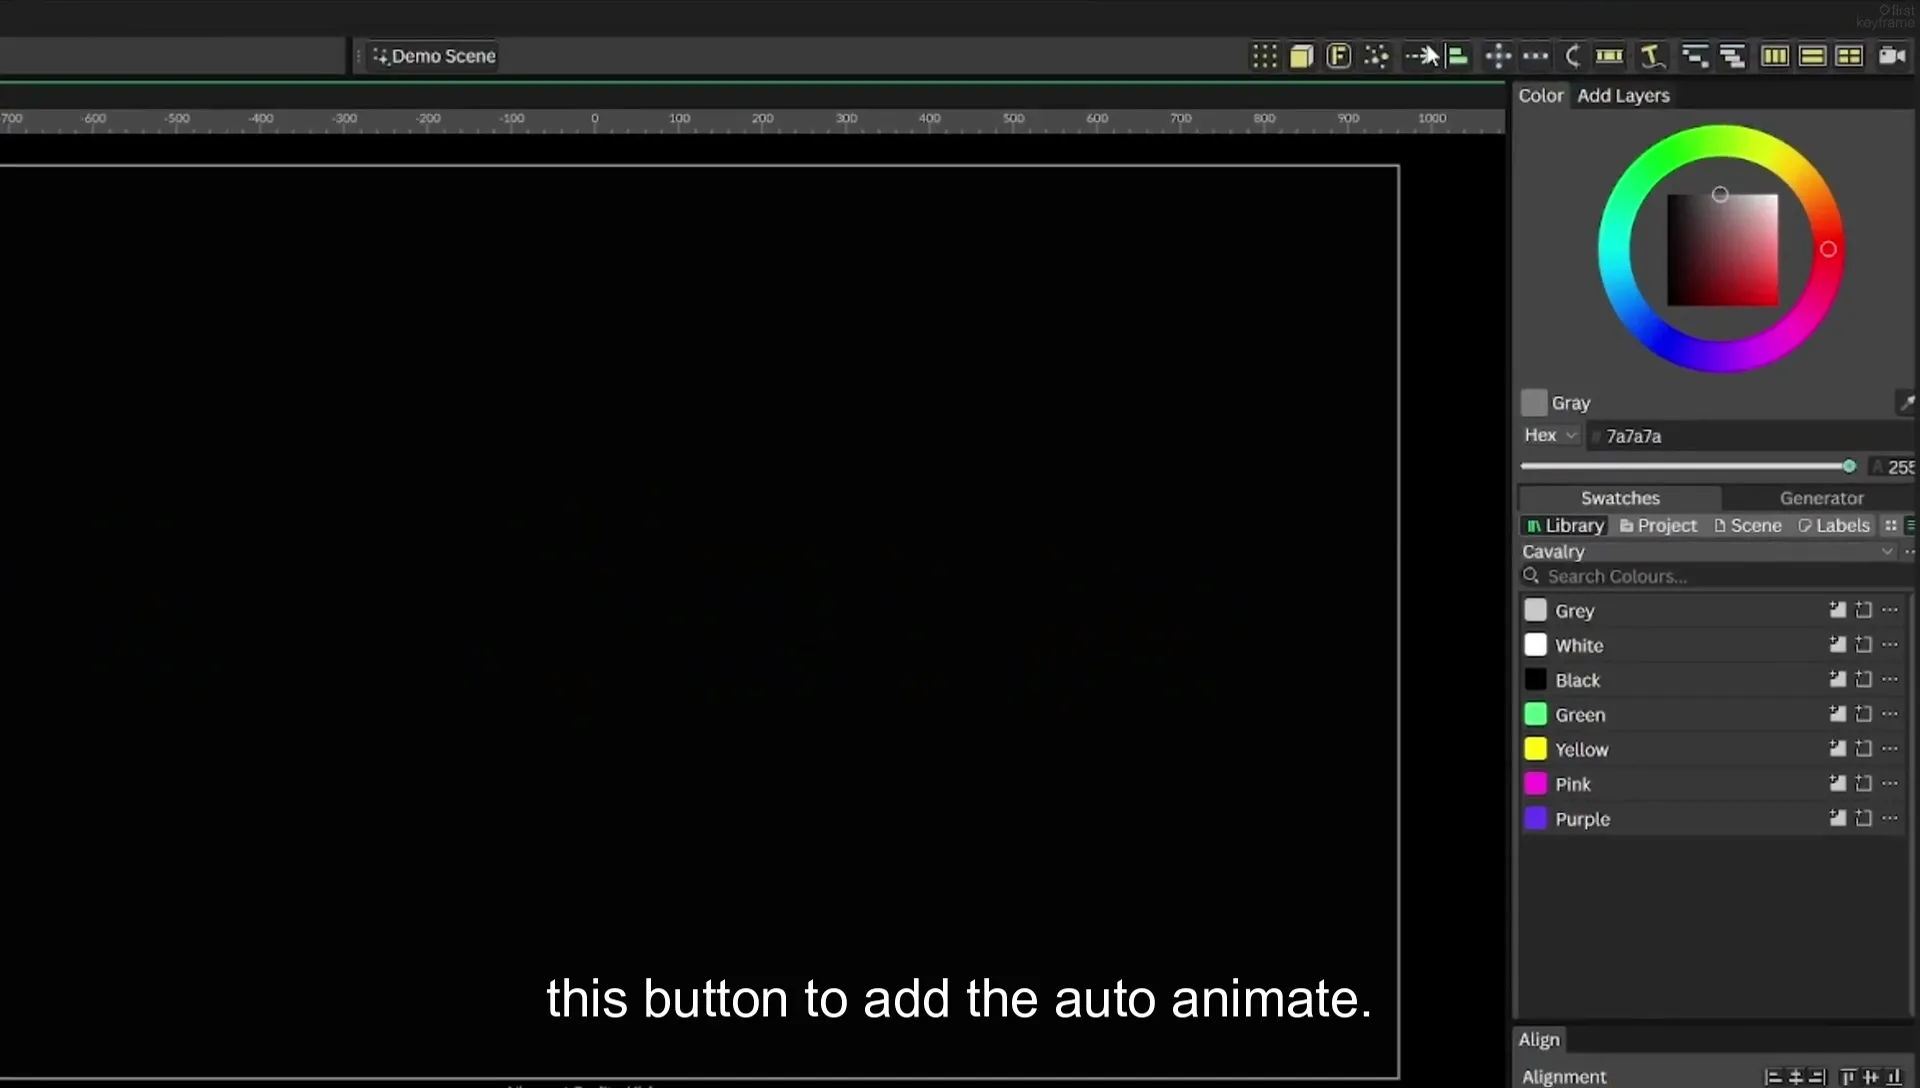Open the Swatches tab
Image resolution: width=1920 pixels, height=1088 pixels.
pyautogui.click(x=1620, y=498)
